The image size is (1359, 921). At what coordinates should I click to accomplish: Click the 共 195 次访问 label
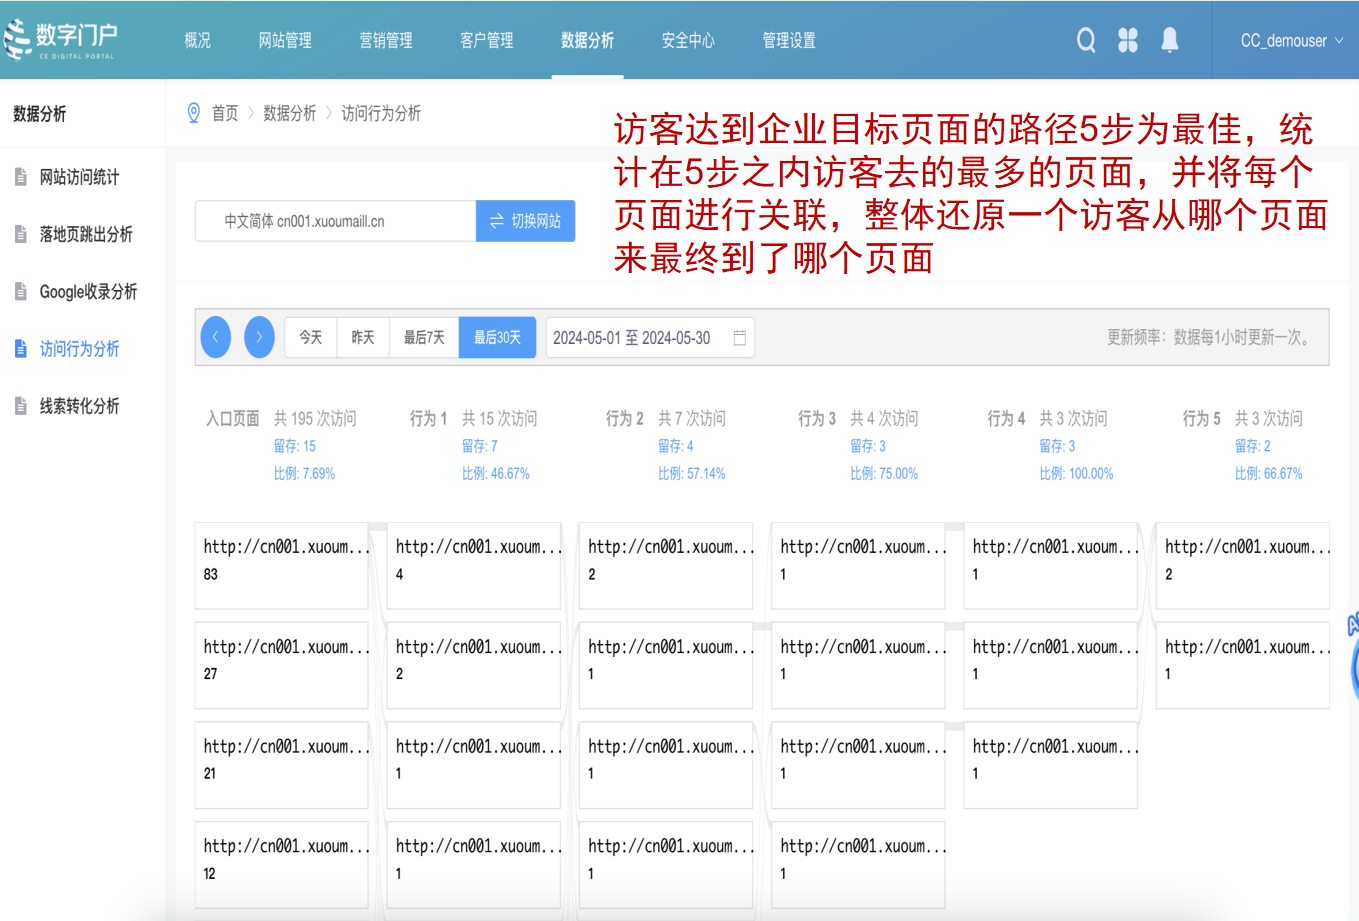coord(315,418)
